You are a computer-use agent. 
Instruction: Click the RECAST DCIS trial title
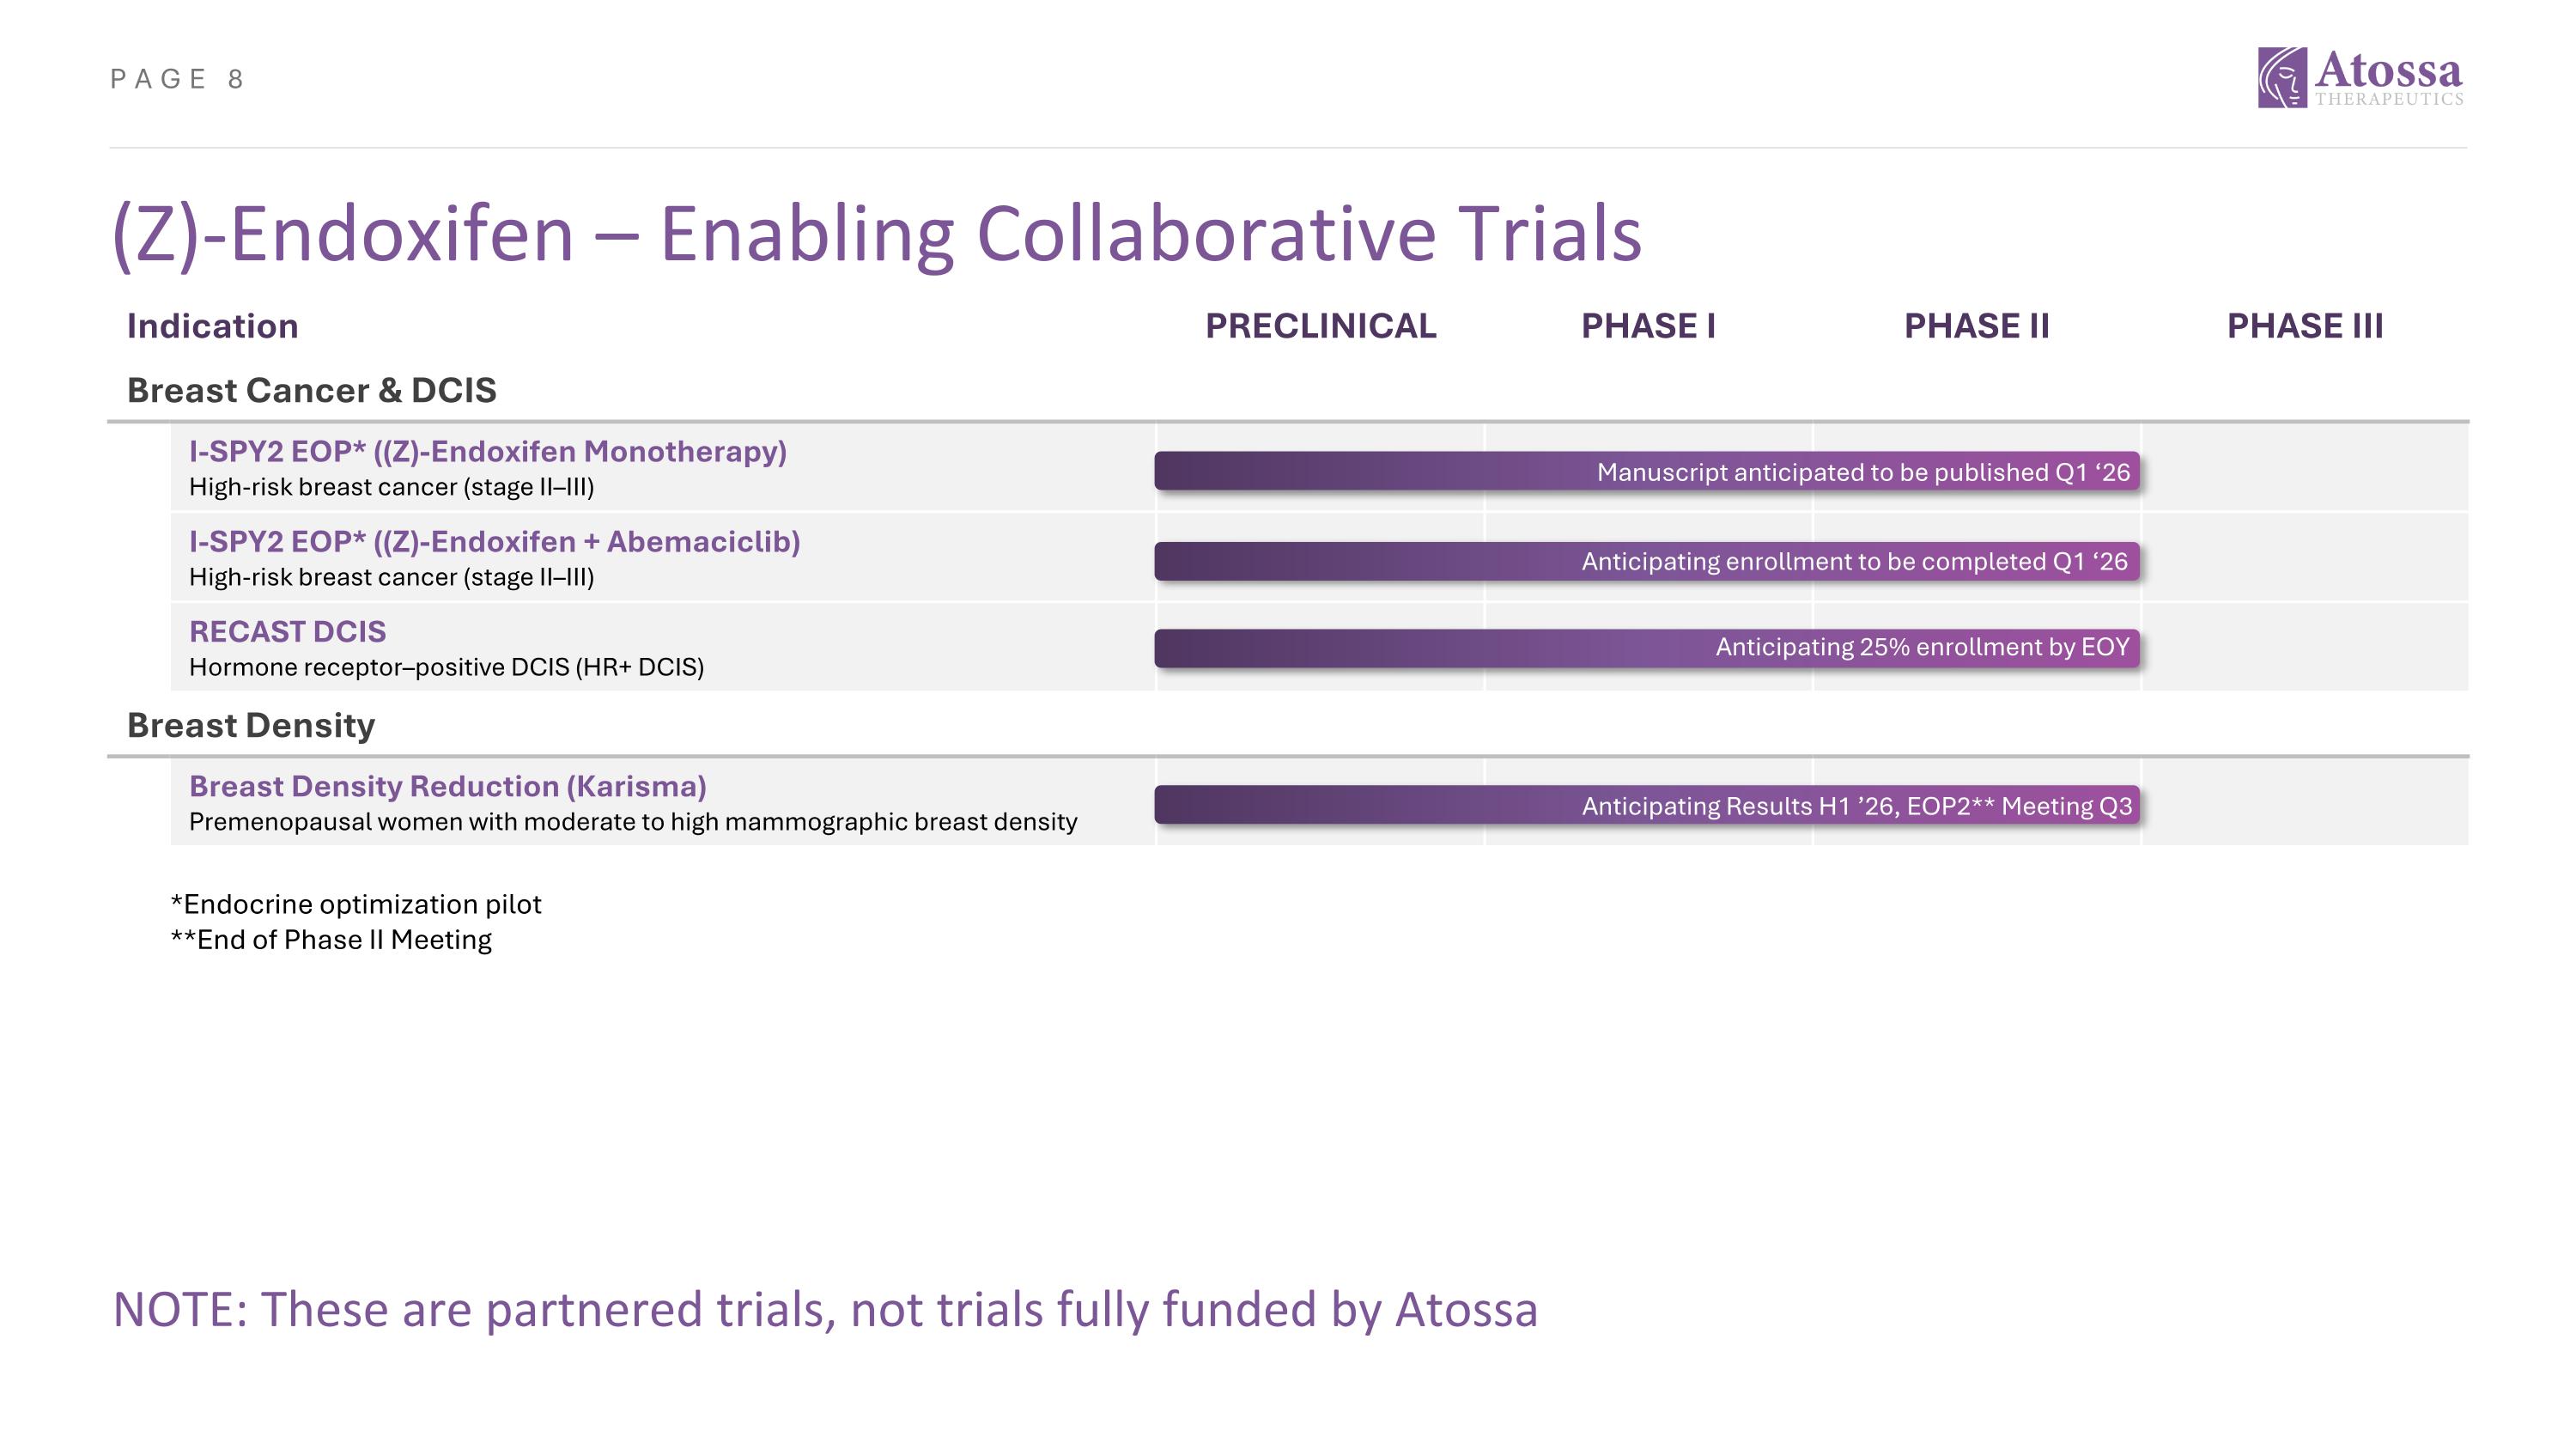[287, 632]
